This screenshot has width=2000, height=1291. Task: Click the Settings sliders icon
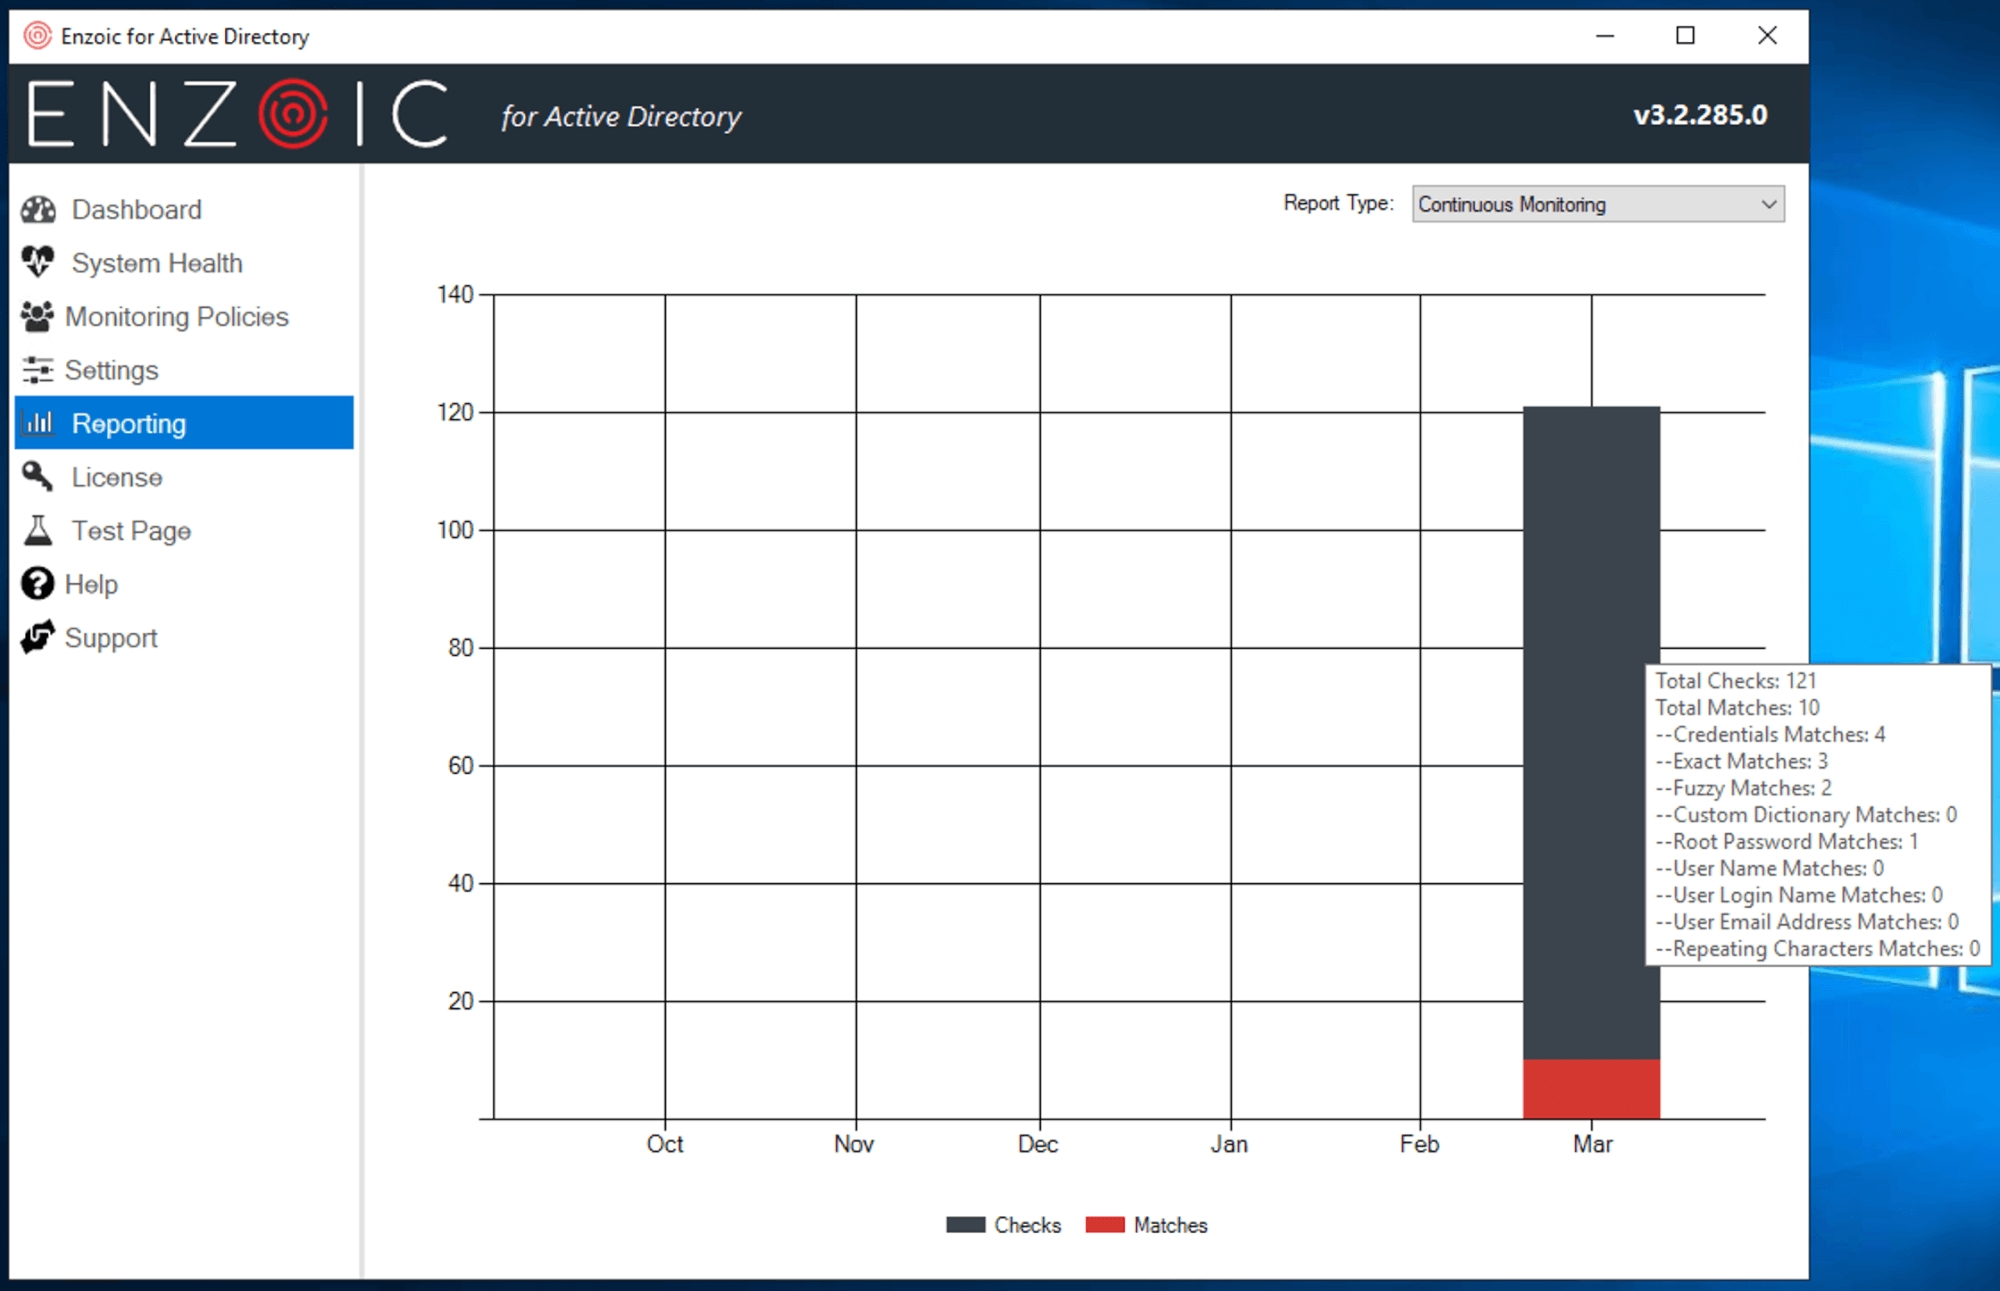pos(37,370)
